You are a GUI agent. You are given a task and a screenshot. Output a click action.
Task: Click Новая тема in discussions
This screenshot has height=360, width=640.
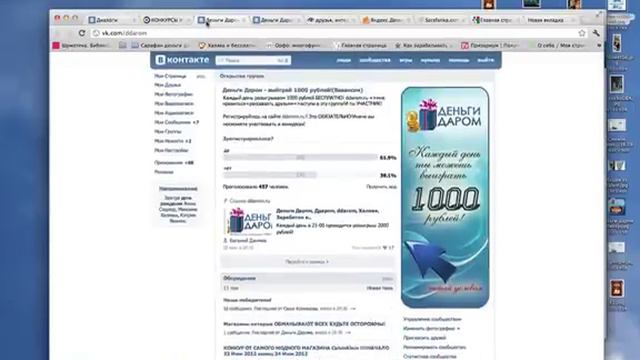point(379,288)
